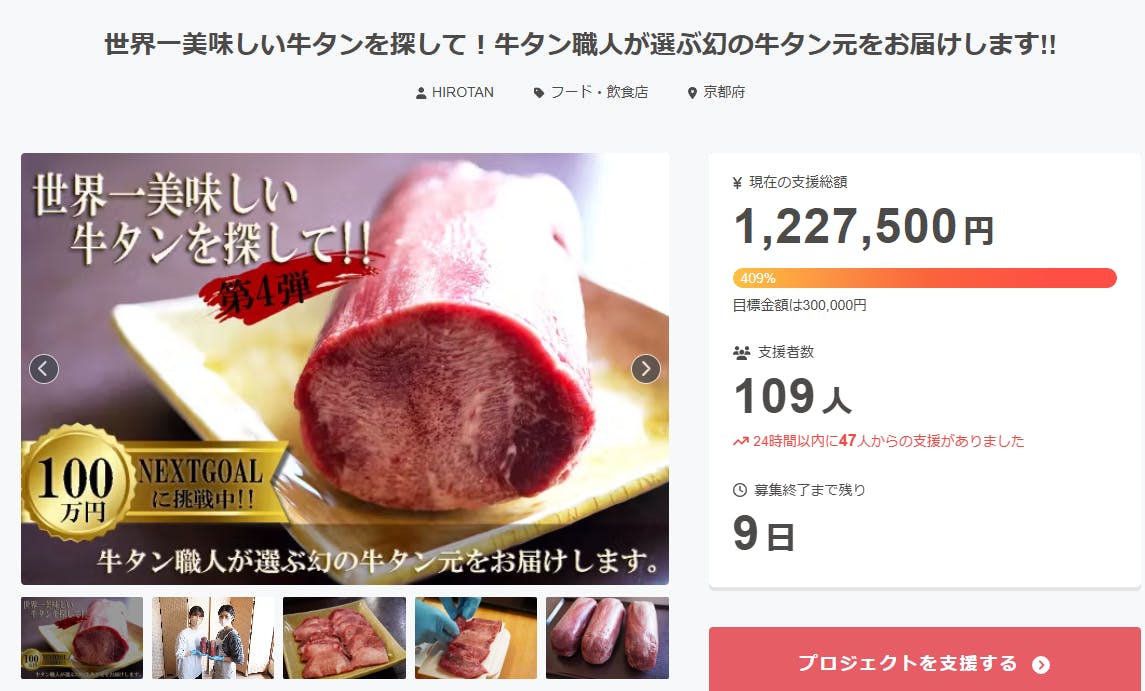1145x691 pixels.
Task: Go to previous slide with left arrow
Action: point(44,369)
